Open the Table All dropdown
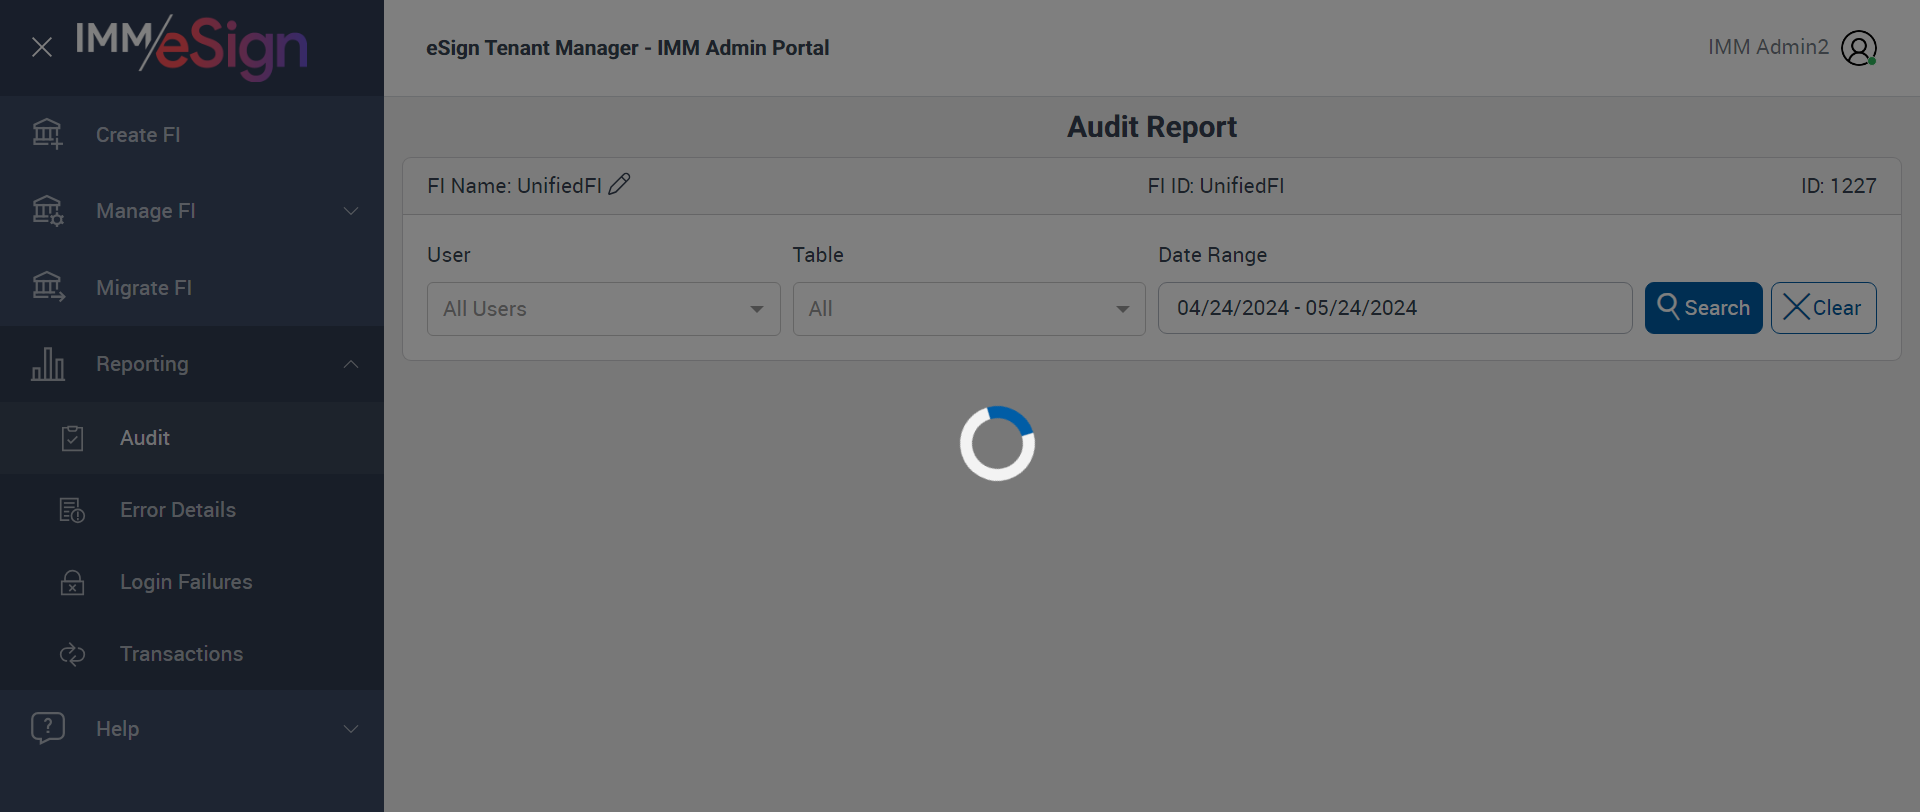The image size is (1920, 812). 969,309
